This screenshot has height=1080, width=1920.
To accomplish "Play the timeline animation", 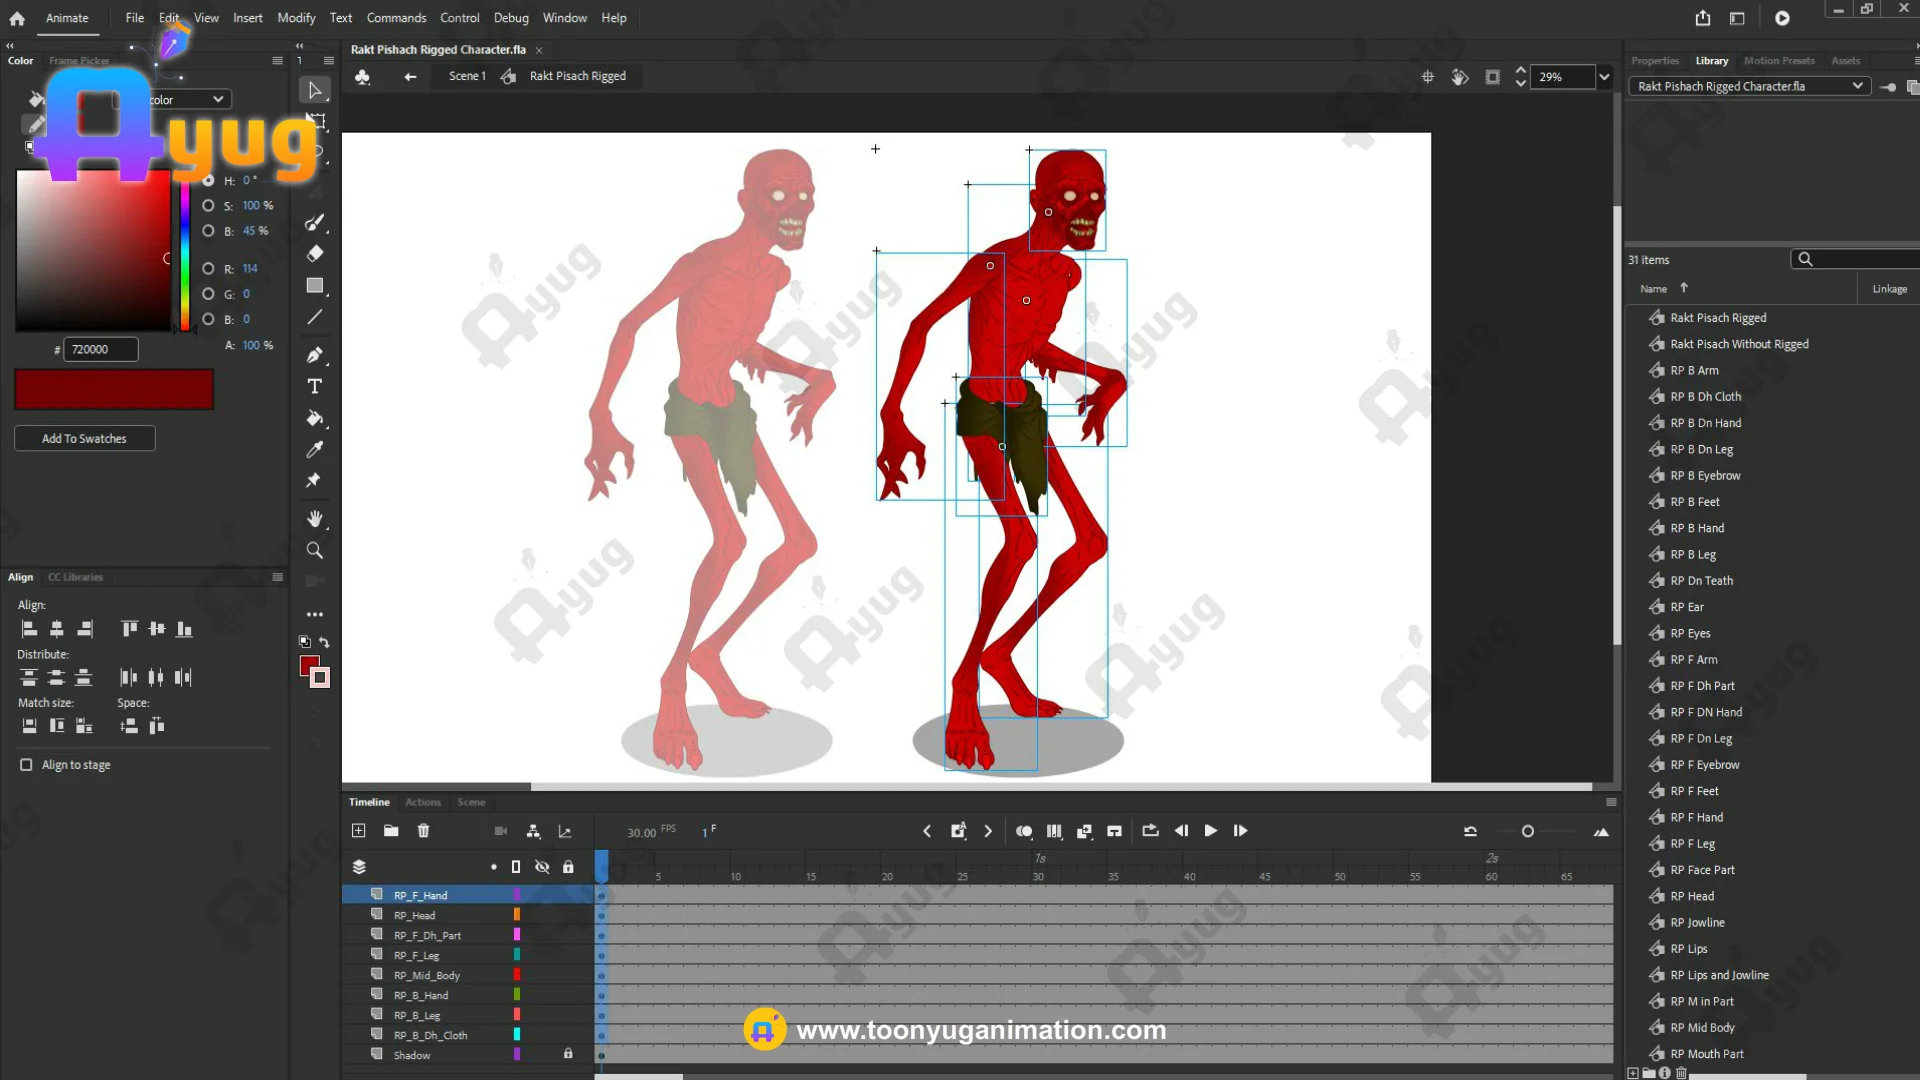I will click(x=1210, y=831).
